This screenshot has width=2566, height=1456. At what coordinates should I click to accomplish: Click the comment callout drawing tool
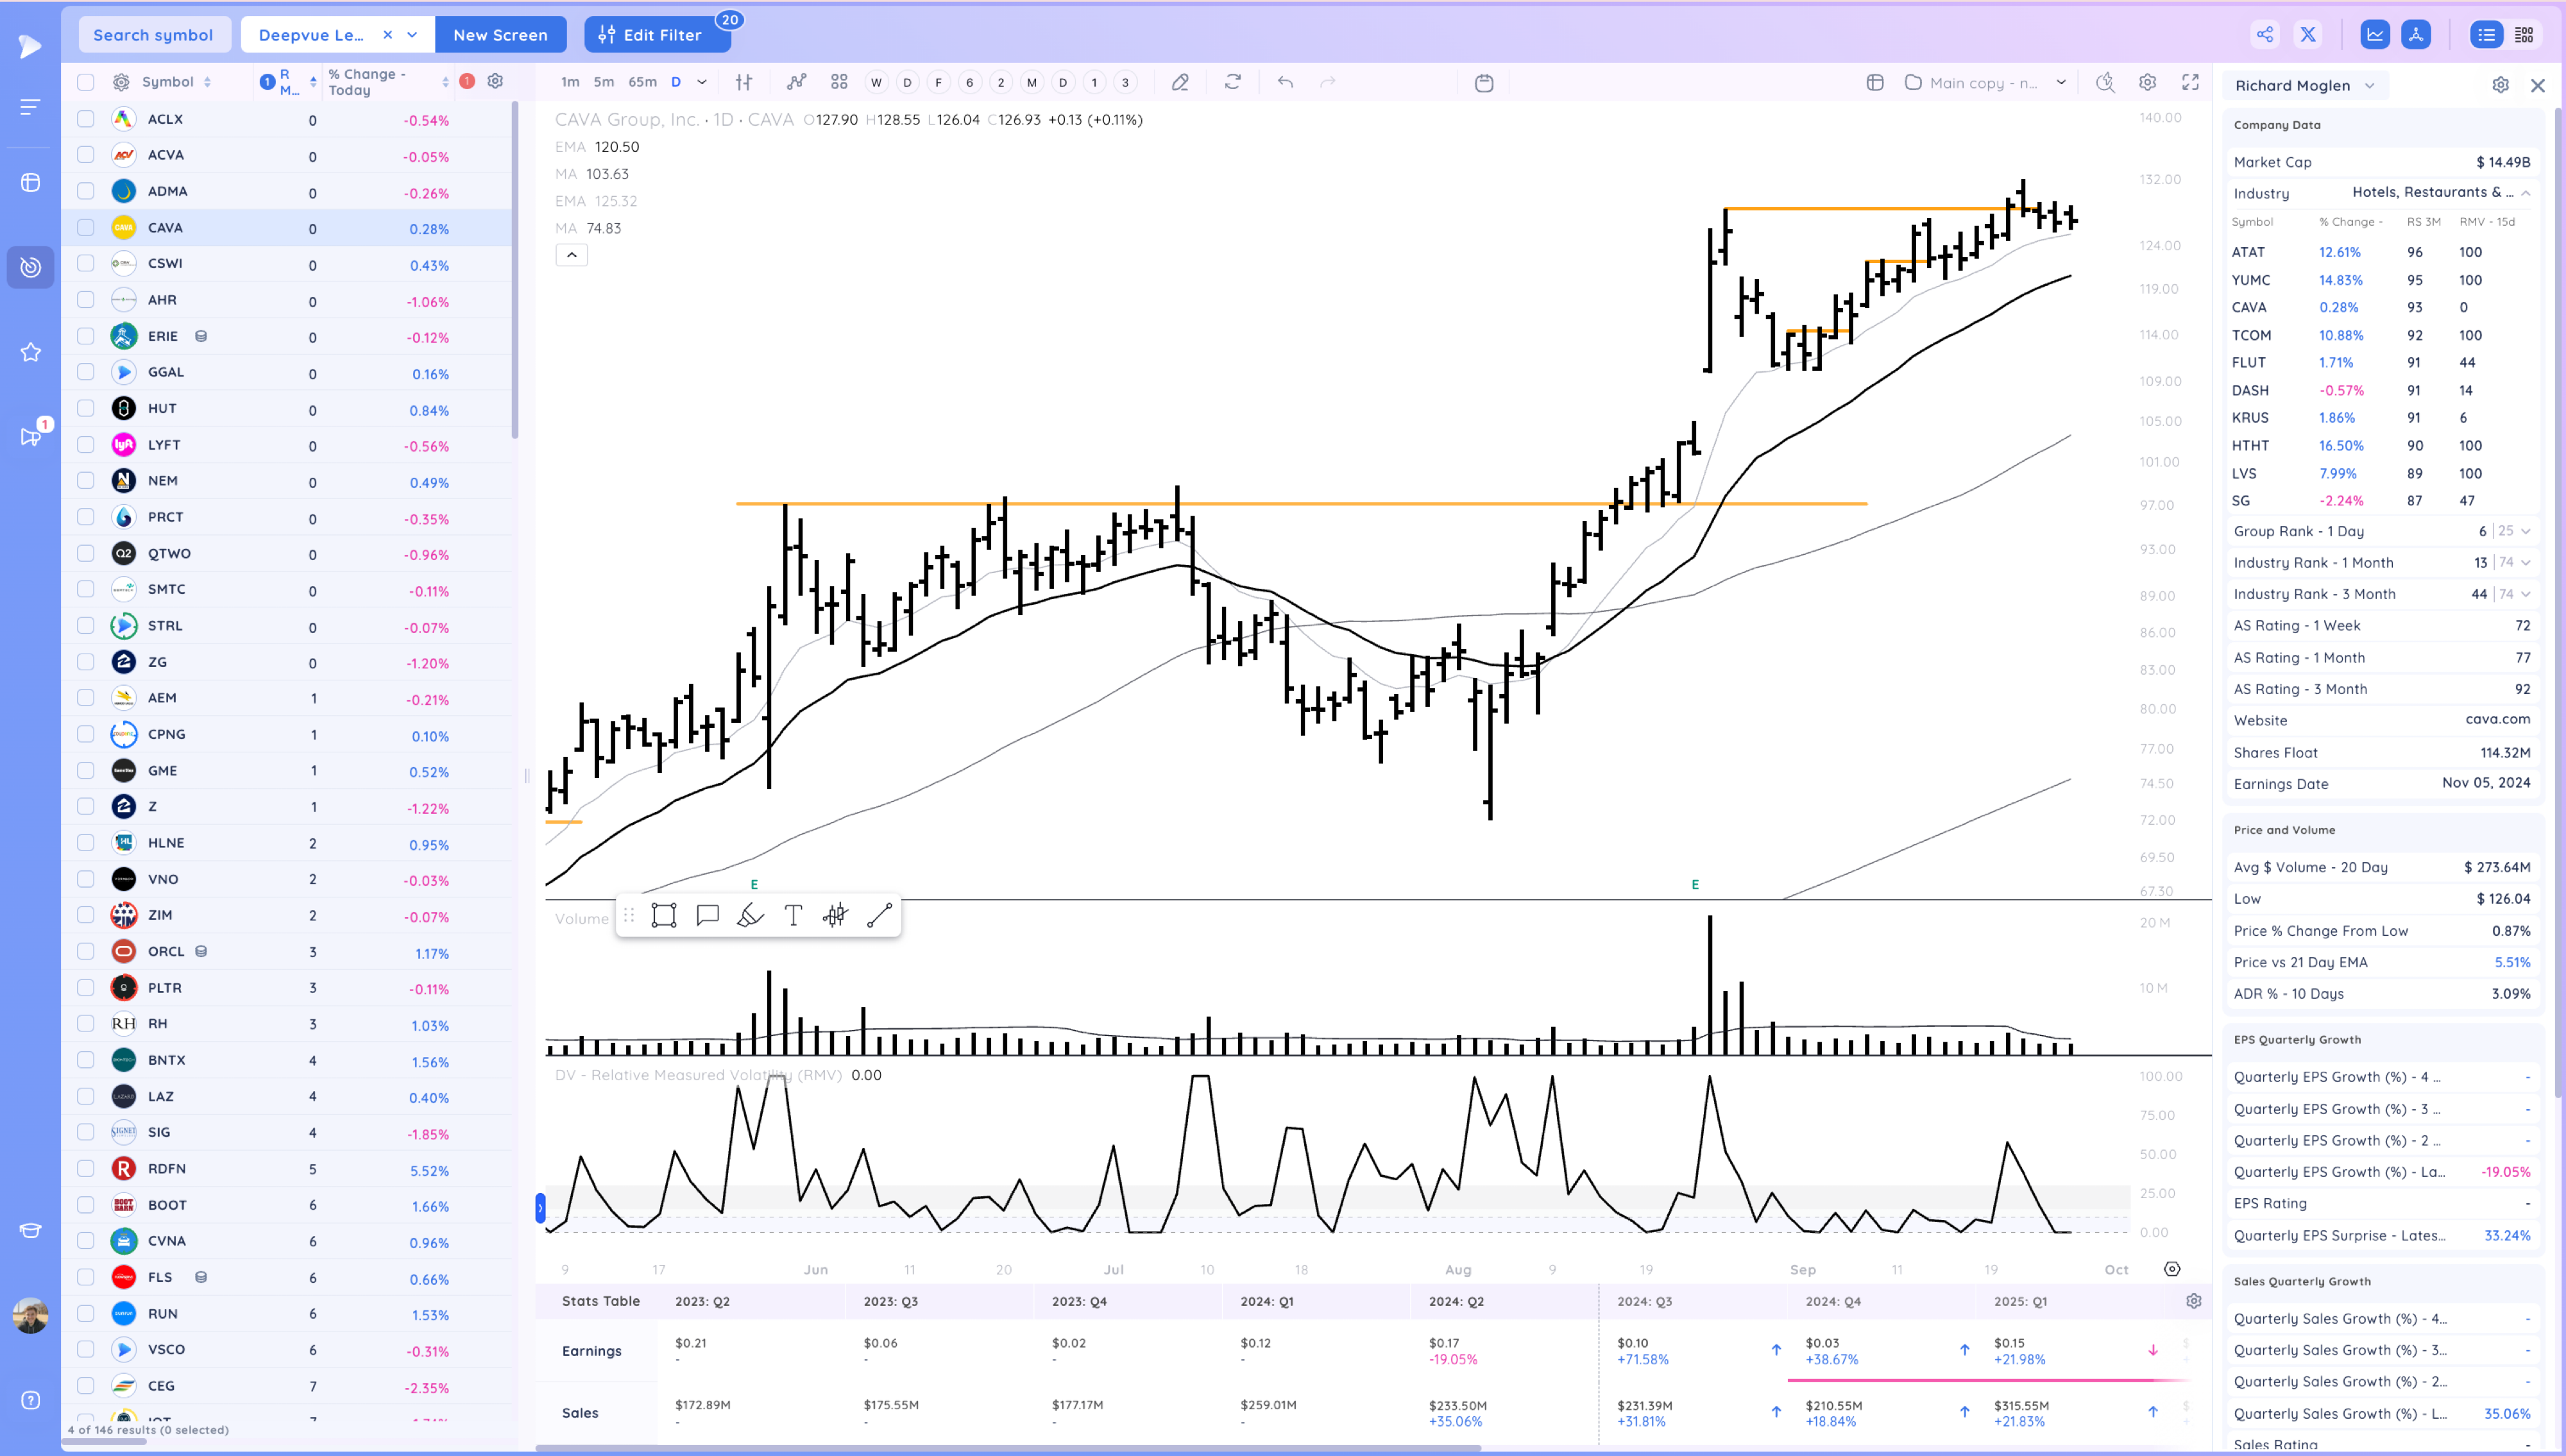(707, 915)
